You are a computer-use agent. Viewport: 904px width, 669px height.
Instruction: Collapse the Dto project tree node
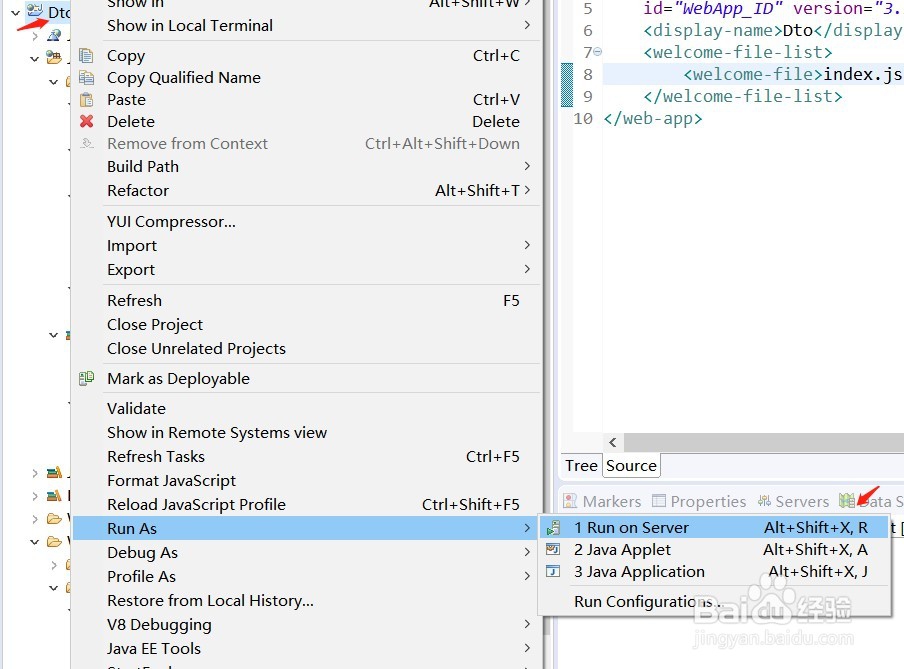[x=15, y=12]
